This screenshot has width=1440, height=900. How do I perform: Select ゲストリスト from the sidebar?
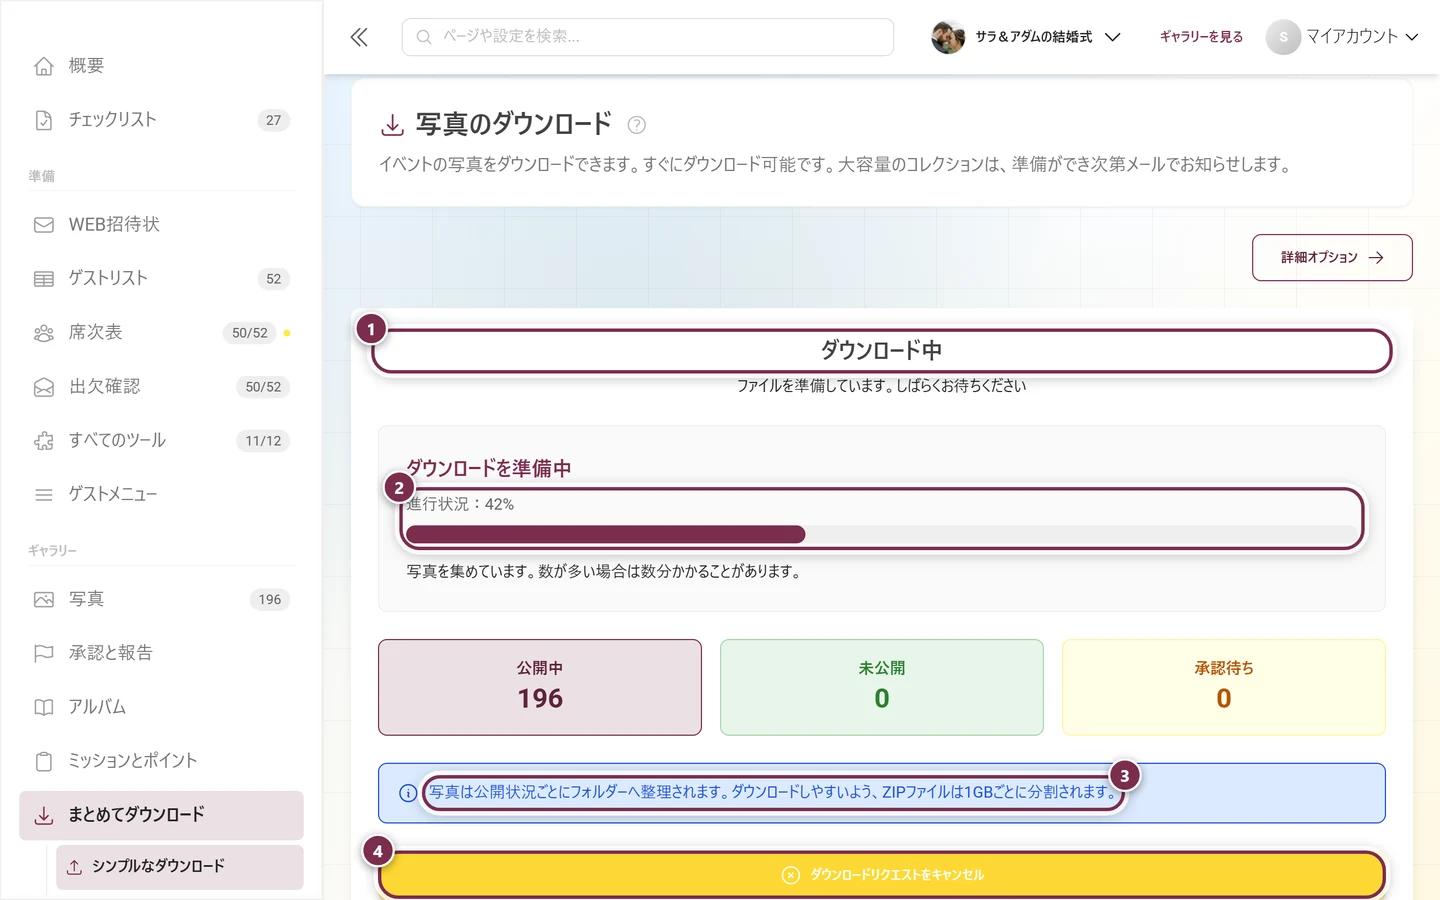pos(161,279)
